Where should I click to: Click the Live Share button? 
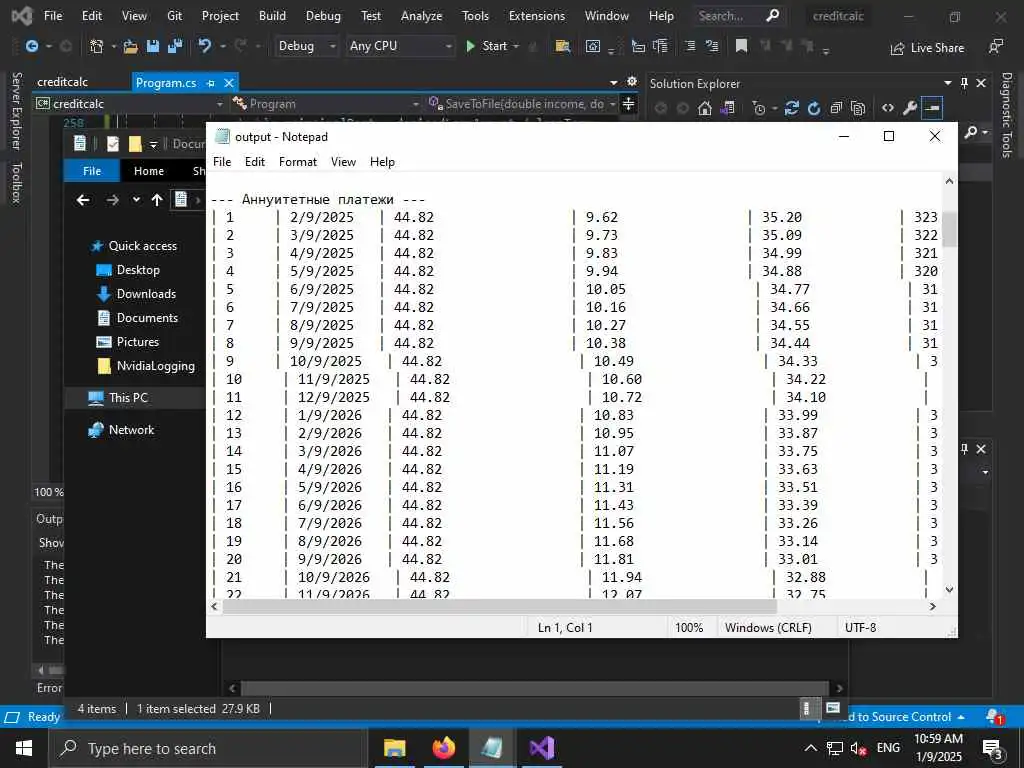927,48
